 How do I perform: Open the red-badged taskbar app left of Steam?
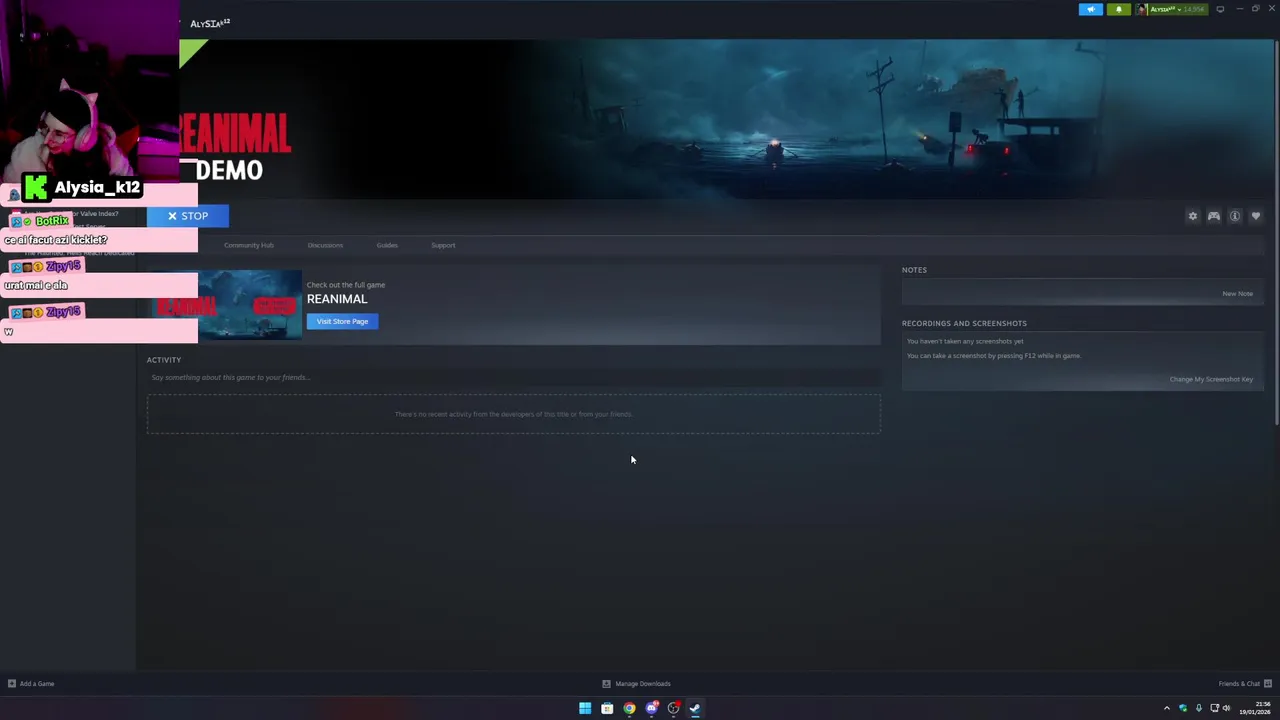coord(674,708)
